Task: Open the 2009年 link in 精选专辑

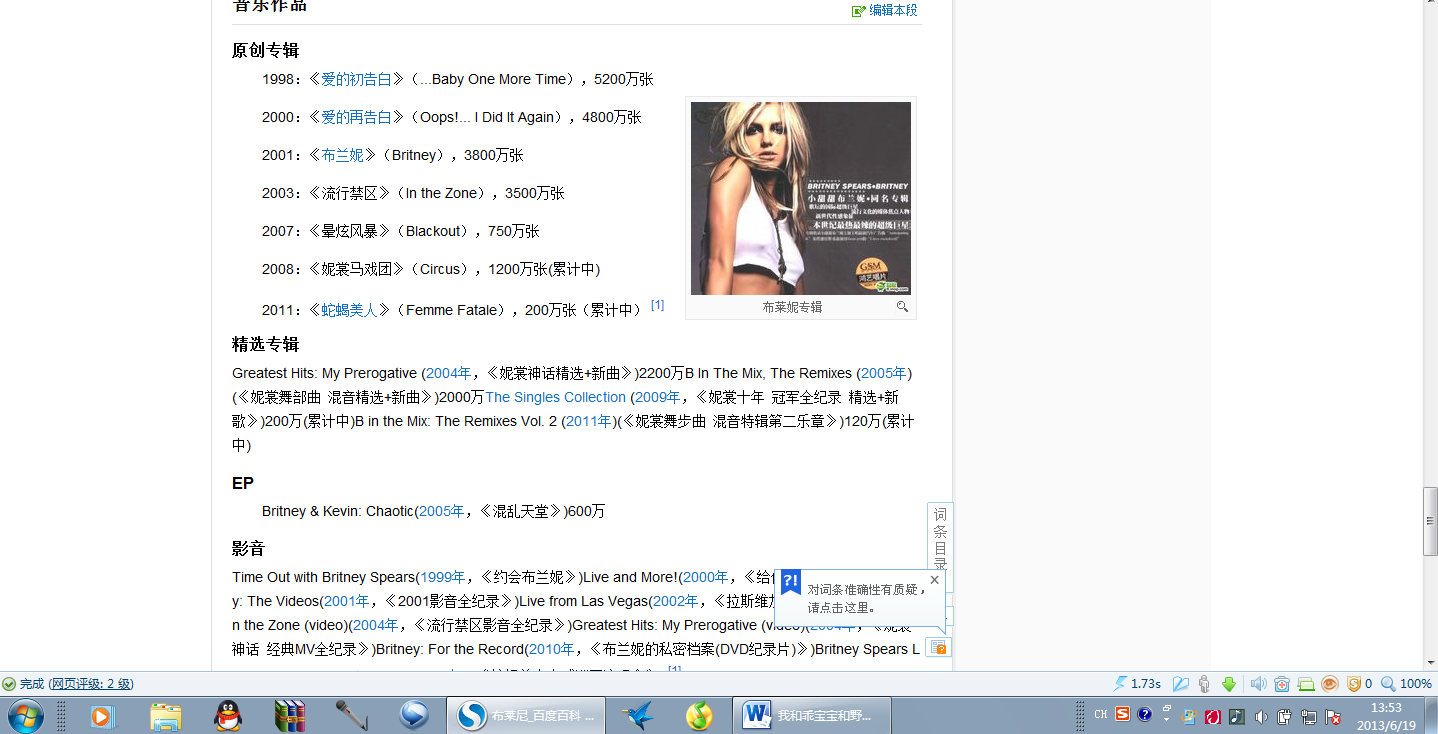Action: 657,397
